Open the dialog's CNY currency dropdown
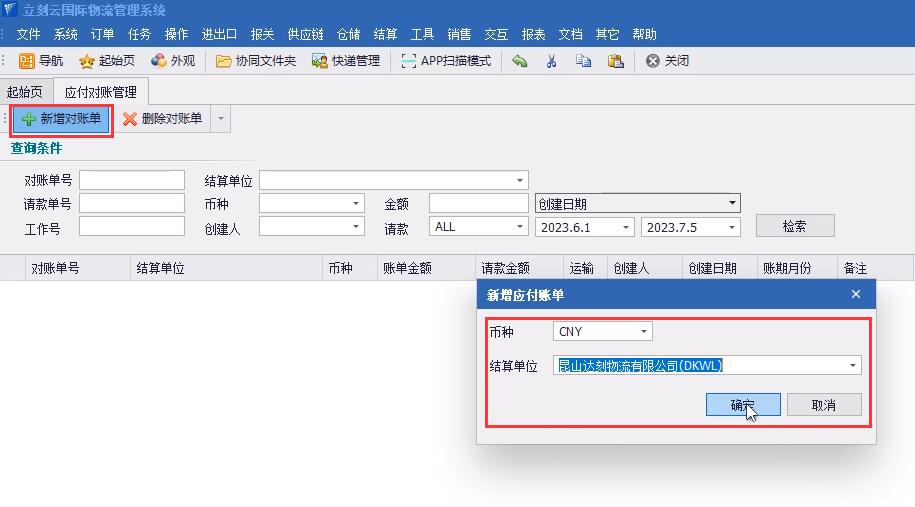Screen dimensions: 915x507 tap(644, 331)
